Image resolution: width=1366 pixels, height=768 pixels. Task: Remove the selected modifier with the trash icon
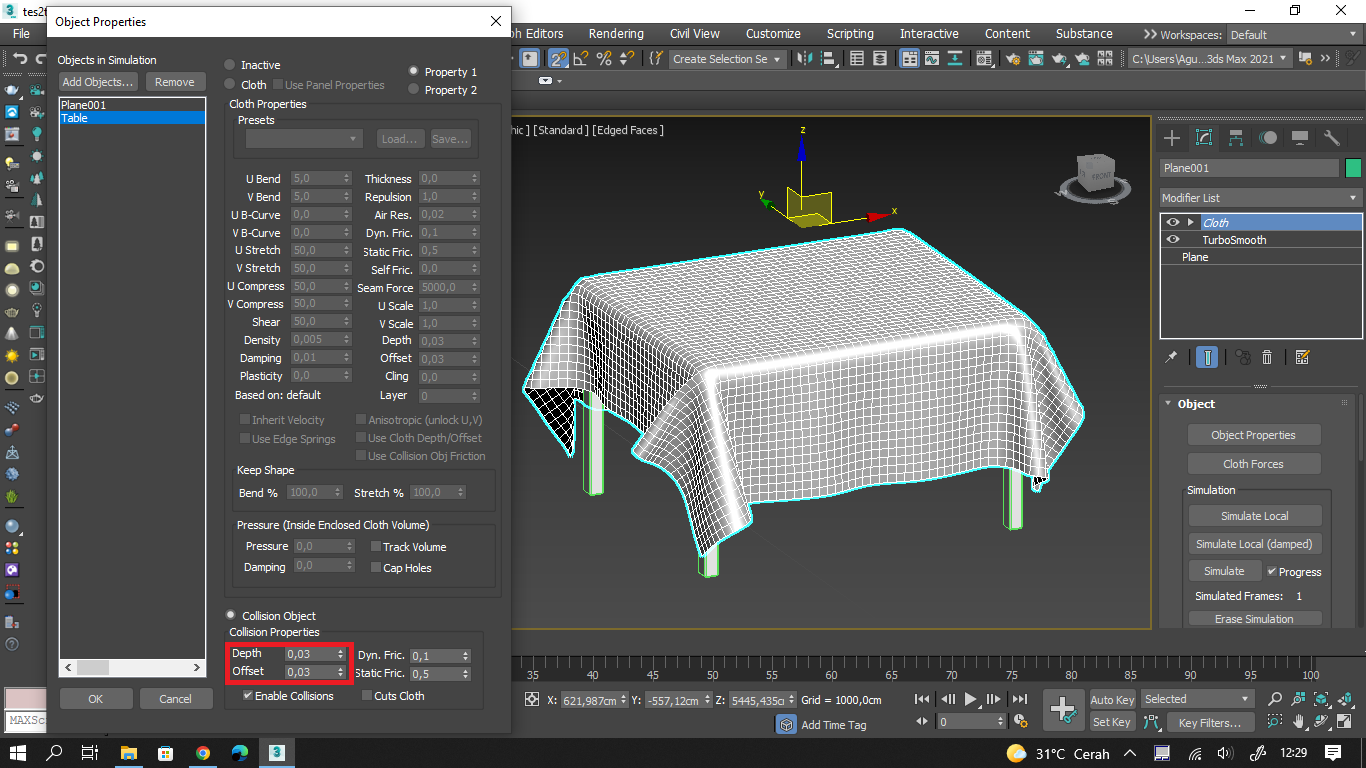point(1267,357)
